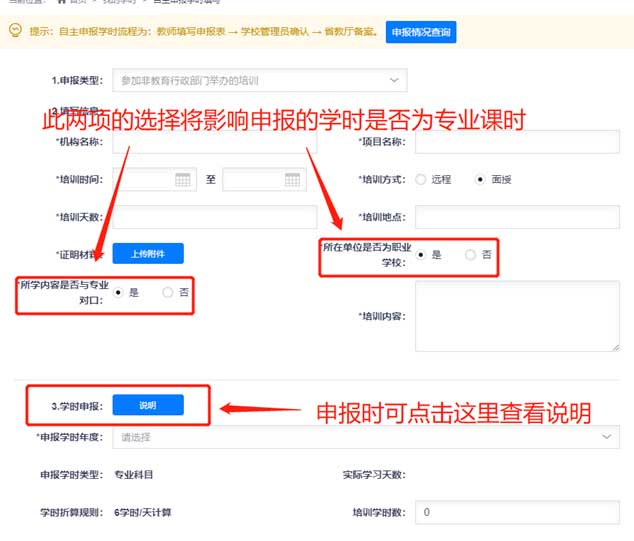The height and width of the screenshot is (541, 634).
Task: Click the blue 说明 button
Action: (x=147, y=405)
